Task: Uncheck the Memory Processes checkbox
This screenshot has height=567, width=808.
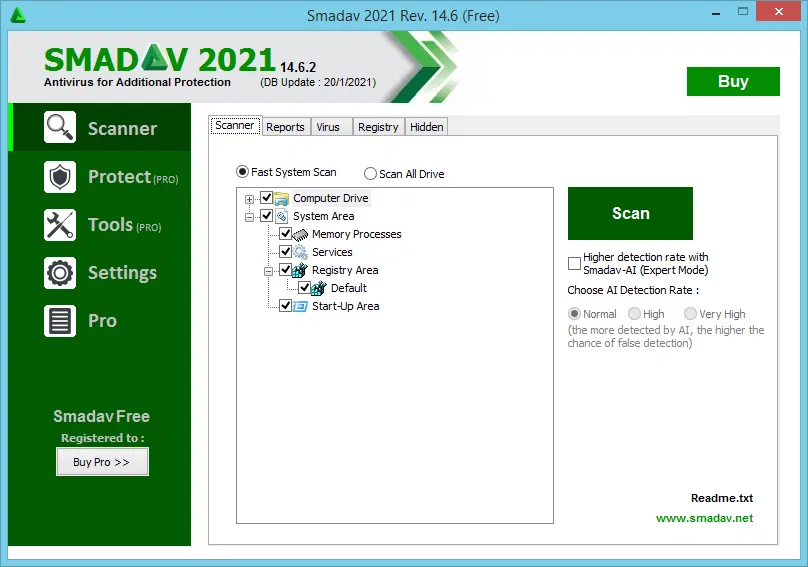Action: pos(285,234)
